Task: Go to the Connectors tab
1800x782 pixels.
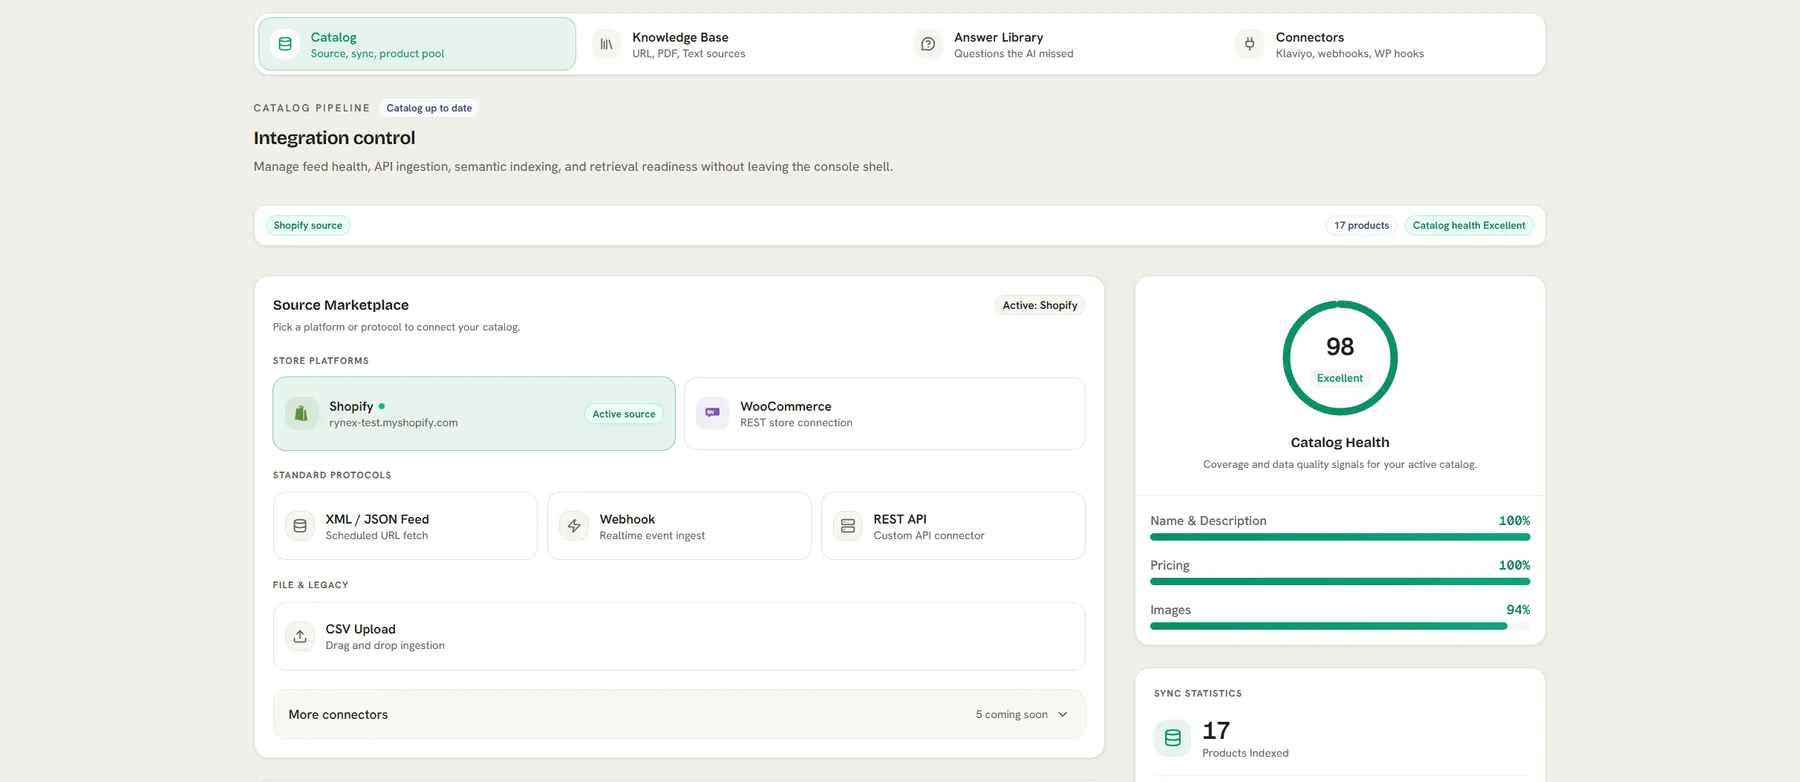Action: [1382, 44]
